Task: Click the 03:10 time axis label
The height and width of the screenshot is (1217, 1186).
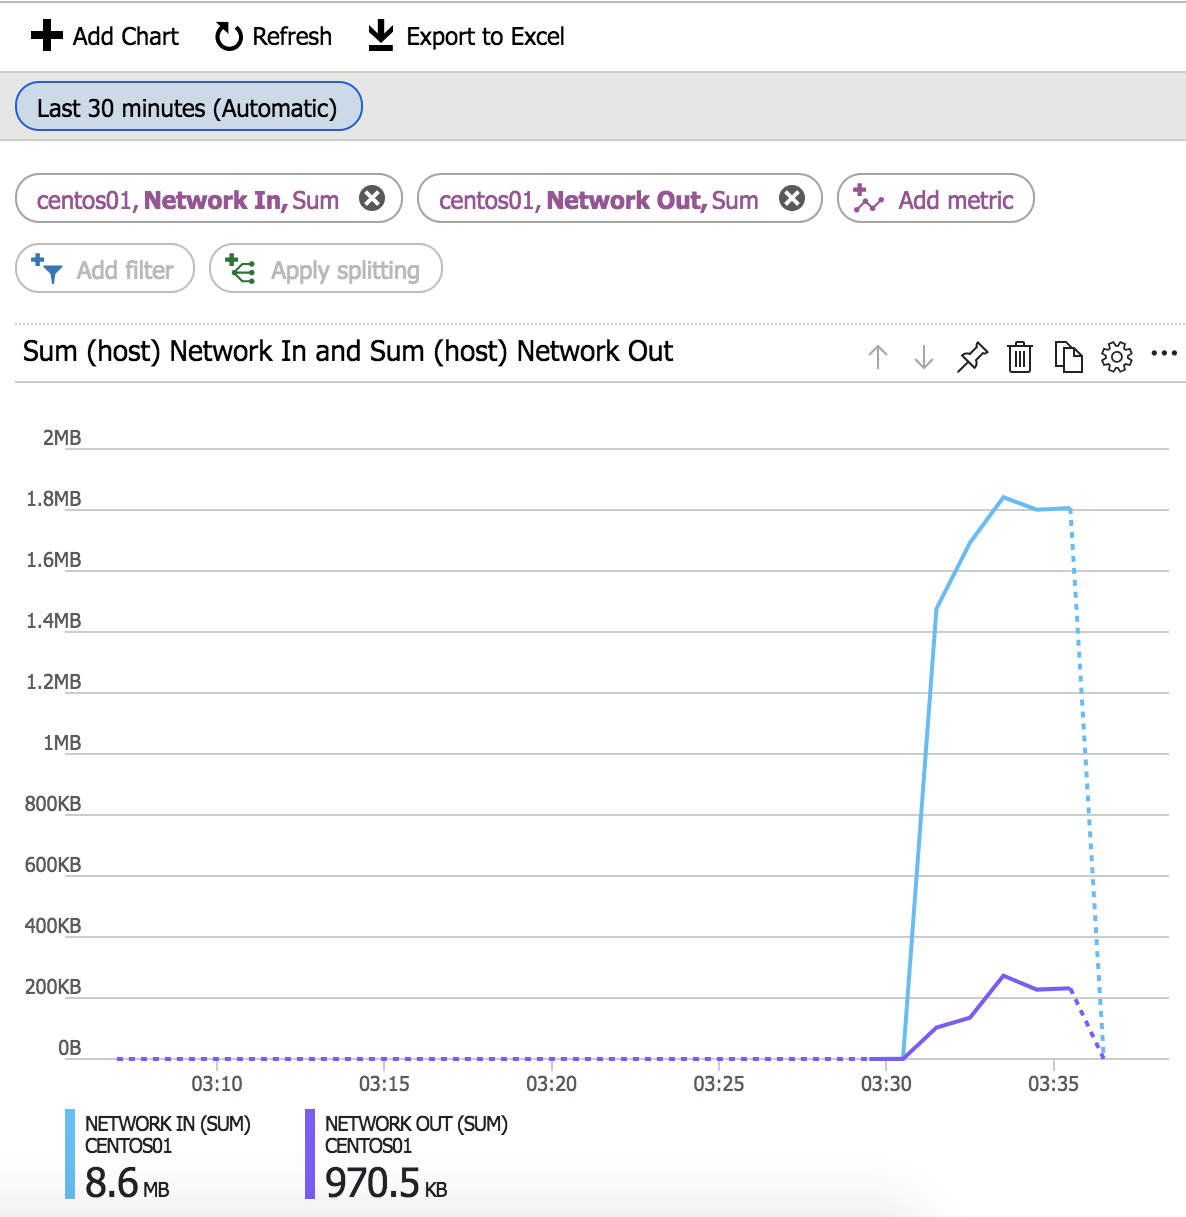Action: [x=217, y=1084]
